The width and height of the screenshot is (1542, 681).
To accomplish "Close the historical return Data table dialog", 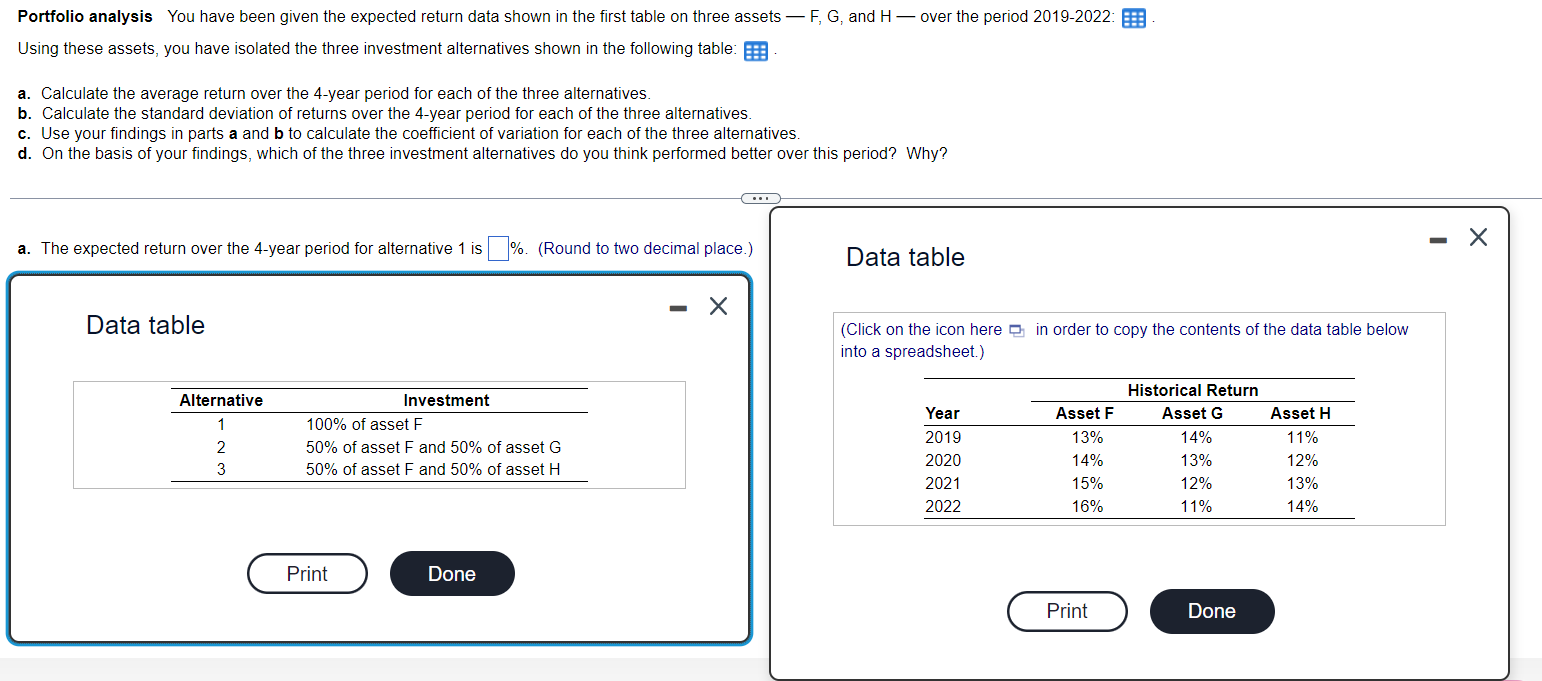I will pyautogui.click(x=1478, y=237).
